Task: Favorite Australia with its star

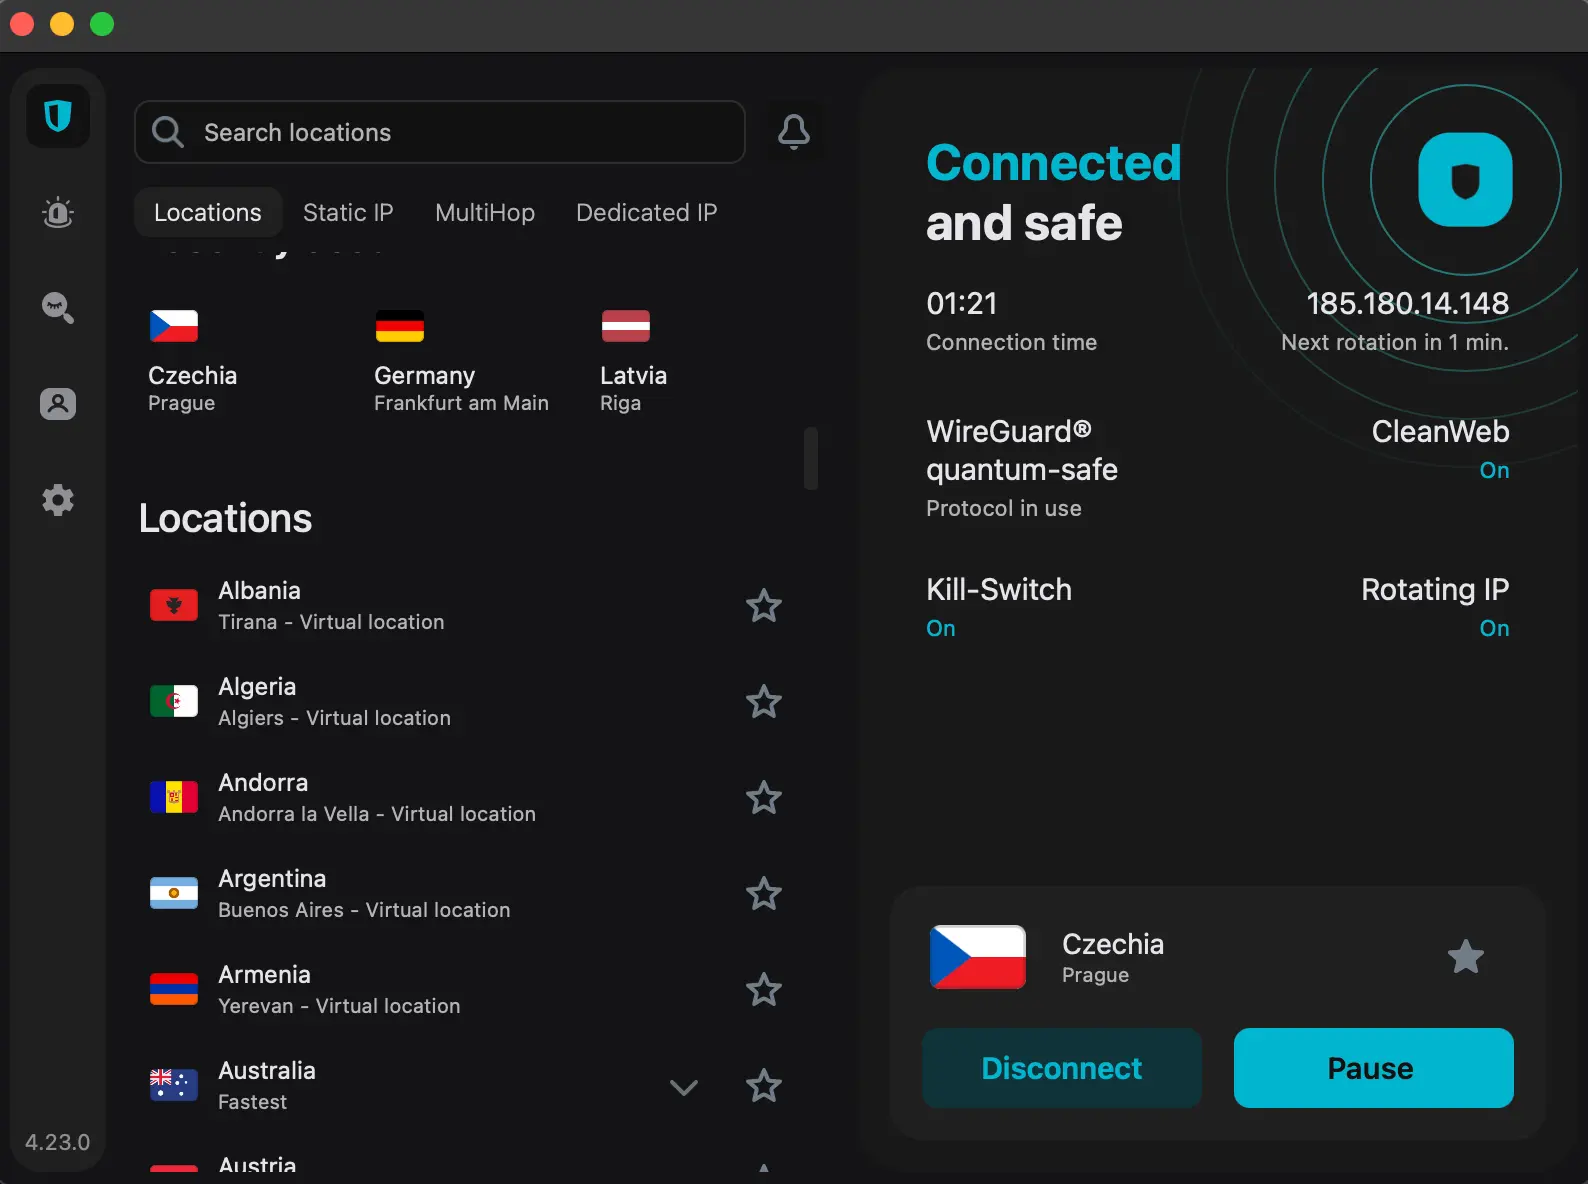Action: point(764,1085)
